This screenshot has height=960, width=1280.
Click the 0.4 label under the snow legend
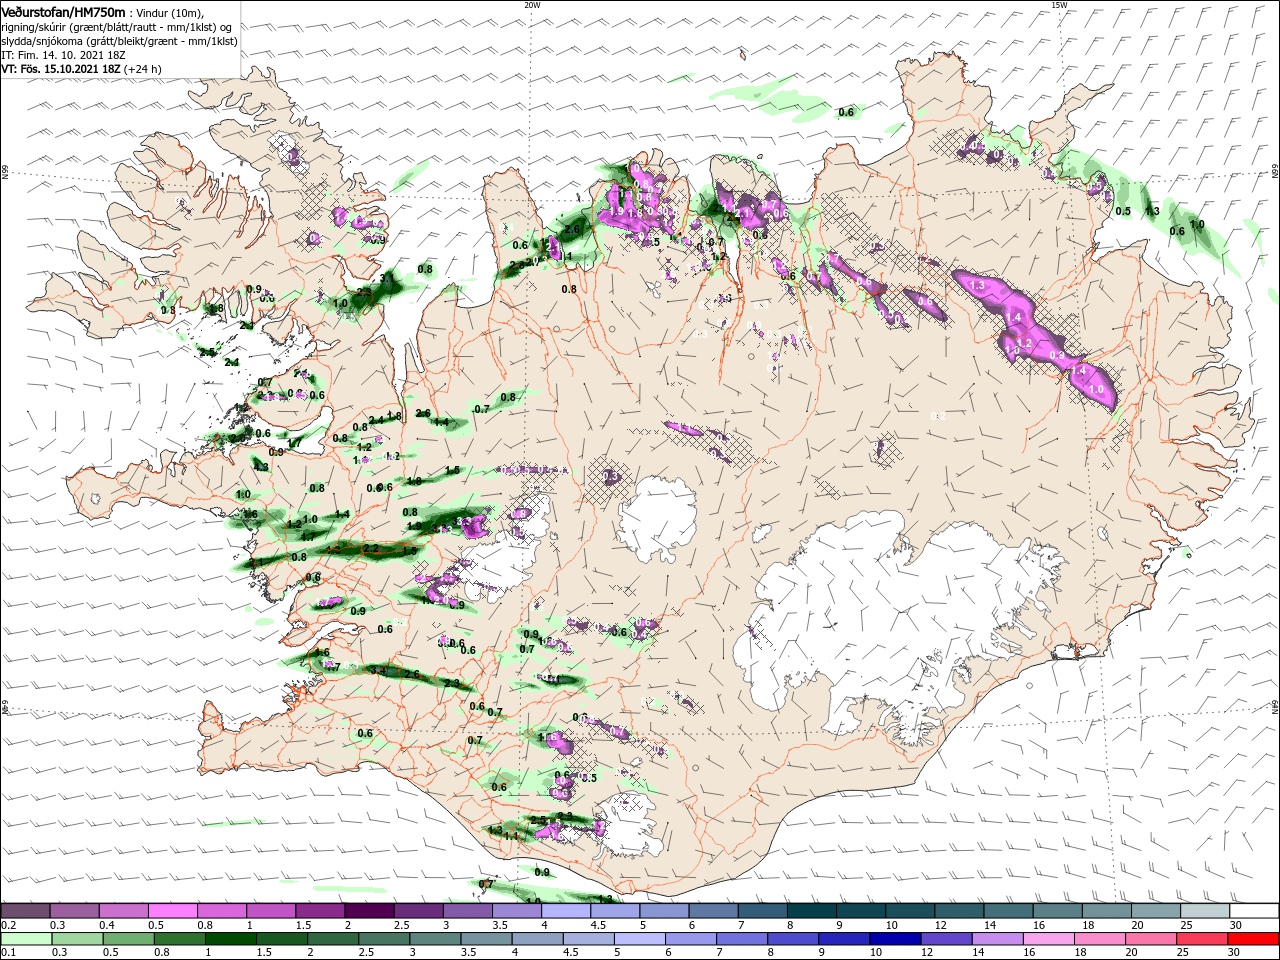coord(107,925)
